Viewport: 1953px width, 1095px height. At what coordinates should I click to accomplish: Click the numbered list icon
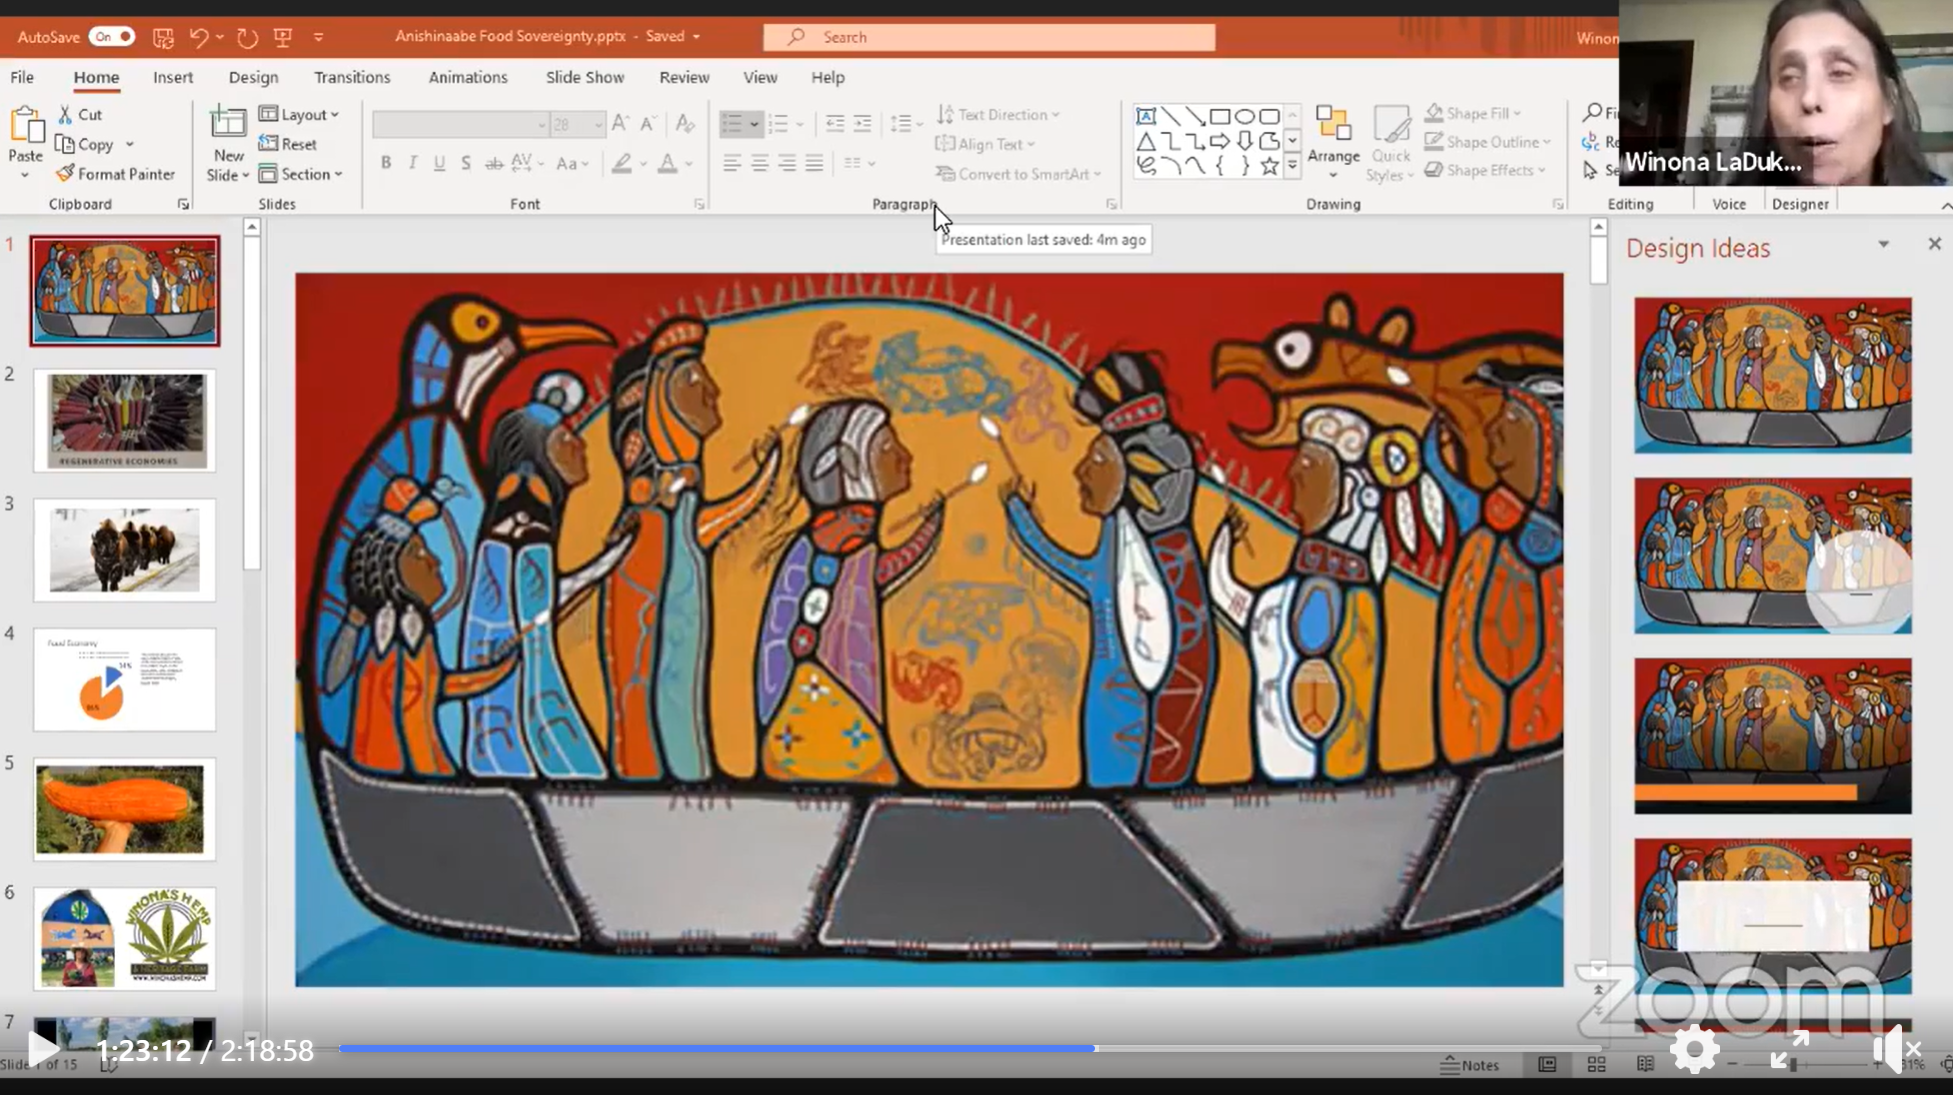coord(778,123)
